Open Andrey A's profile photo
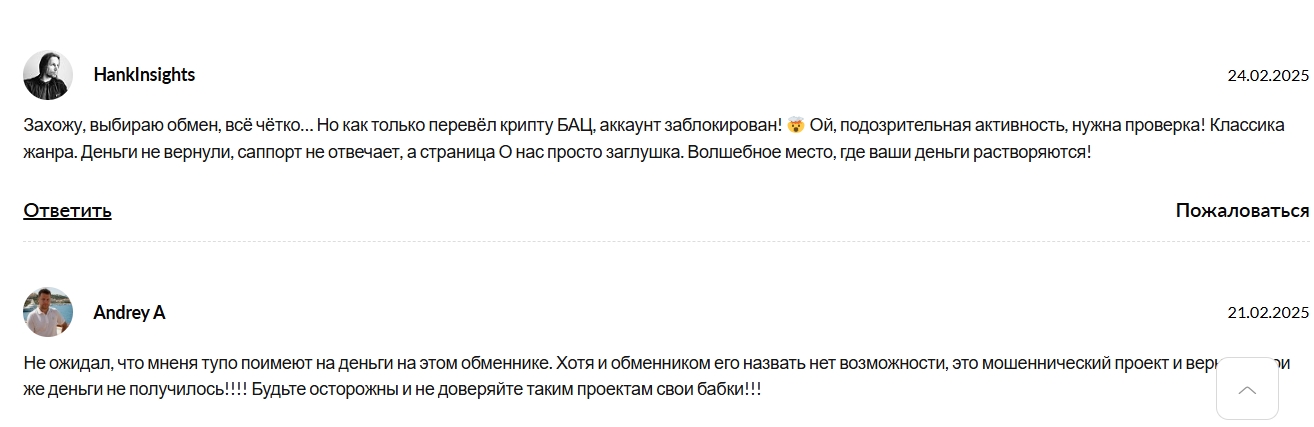Viewport: 1314px width, 427px height. click(48, 312)
